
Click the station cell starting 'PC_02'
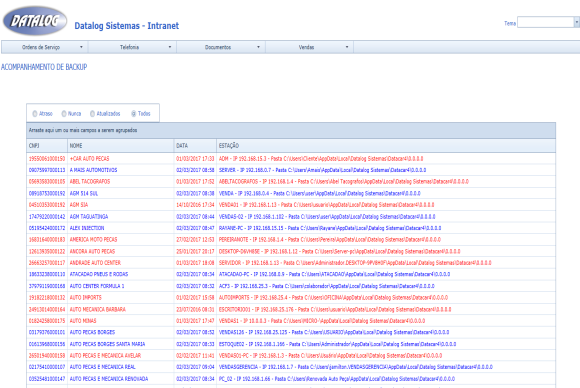[386, 379]
